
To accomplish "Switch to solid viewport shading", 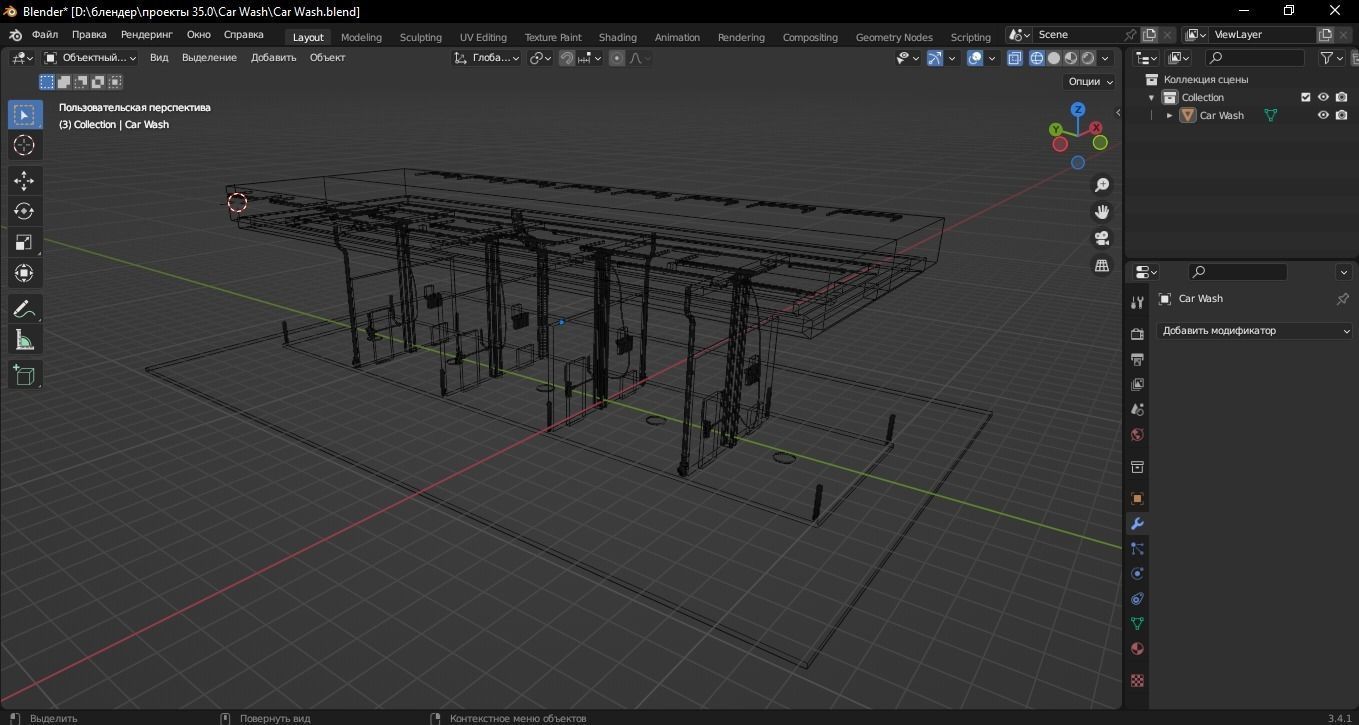I will coord(1053,58).
